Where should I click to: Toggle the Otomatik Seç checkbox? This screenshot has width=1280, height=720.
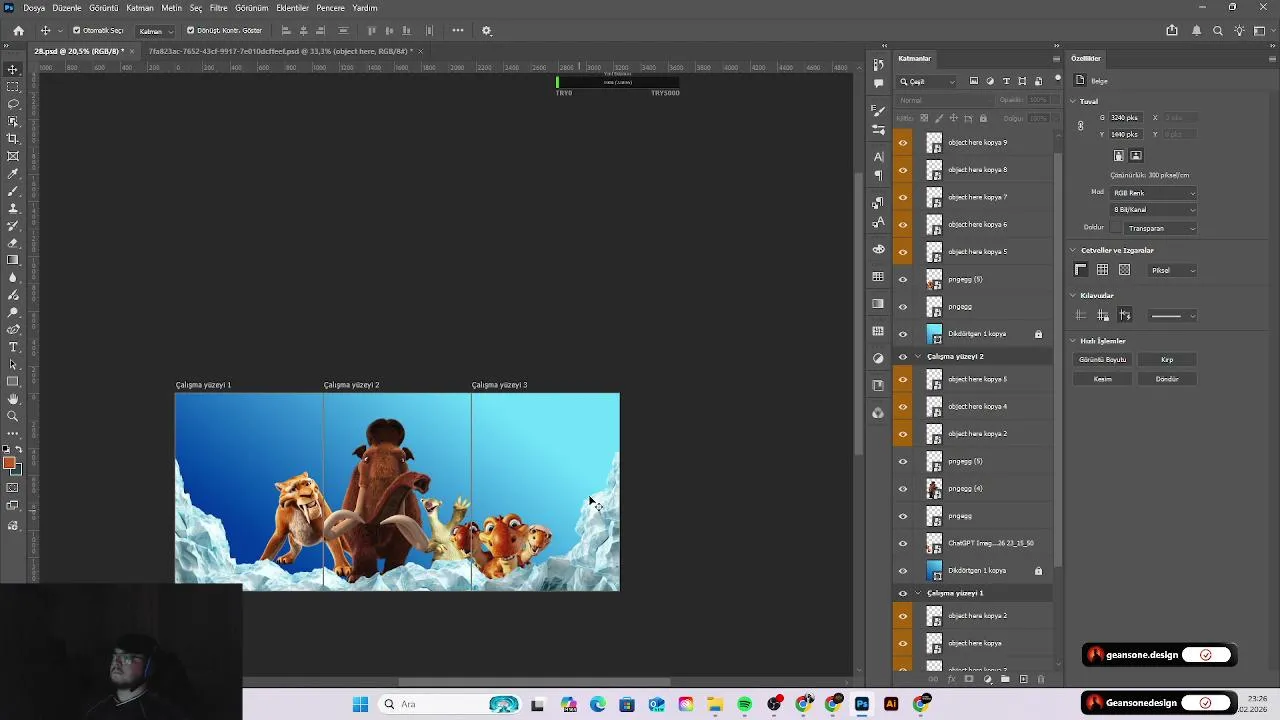(76, 31)
